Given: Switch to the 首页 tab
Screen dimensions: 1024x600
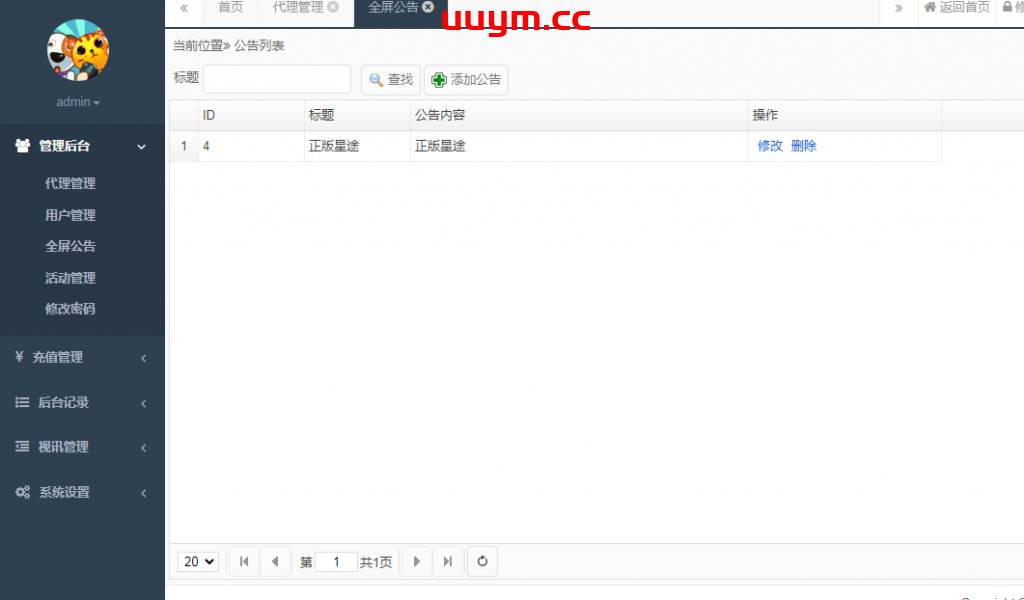Looking at the screenshot, I should click(x=230, y=8).
